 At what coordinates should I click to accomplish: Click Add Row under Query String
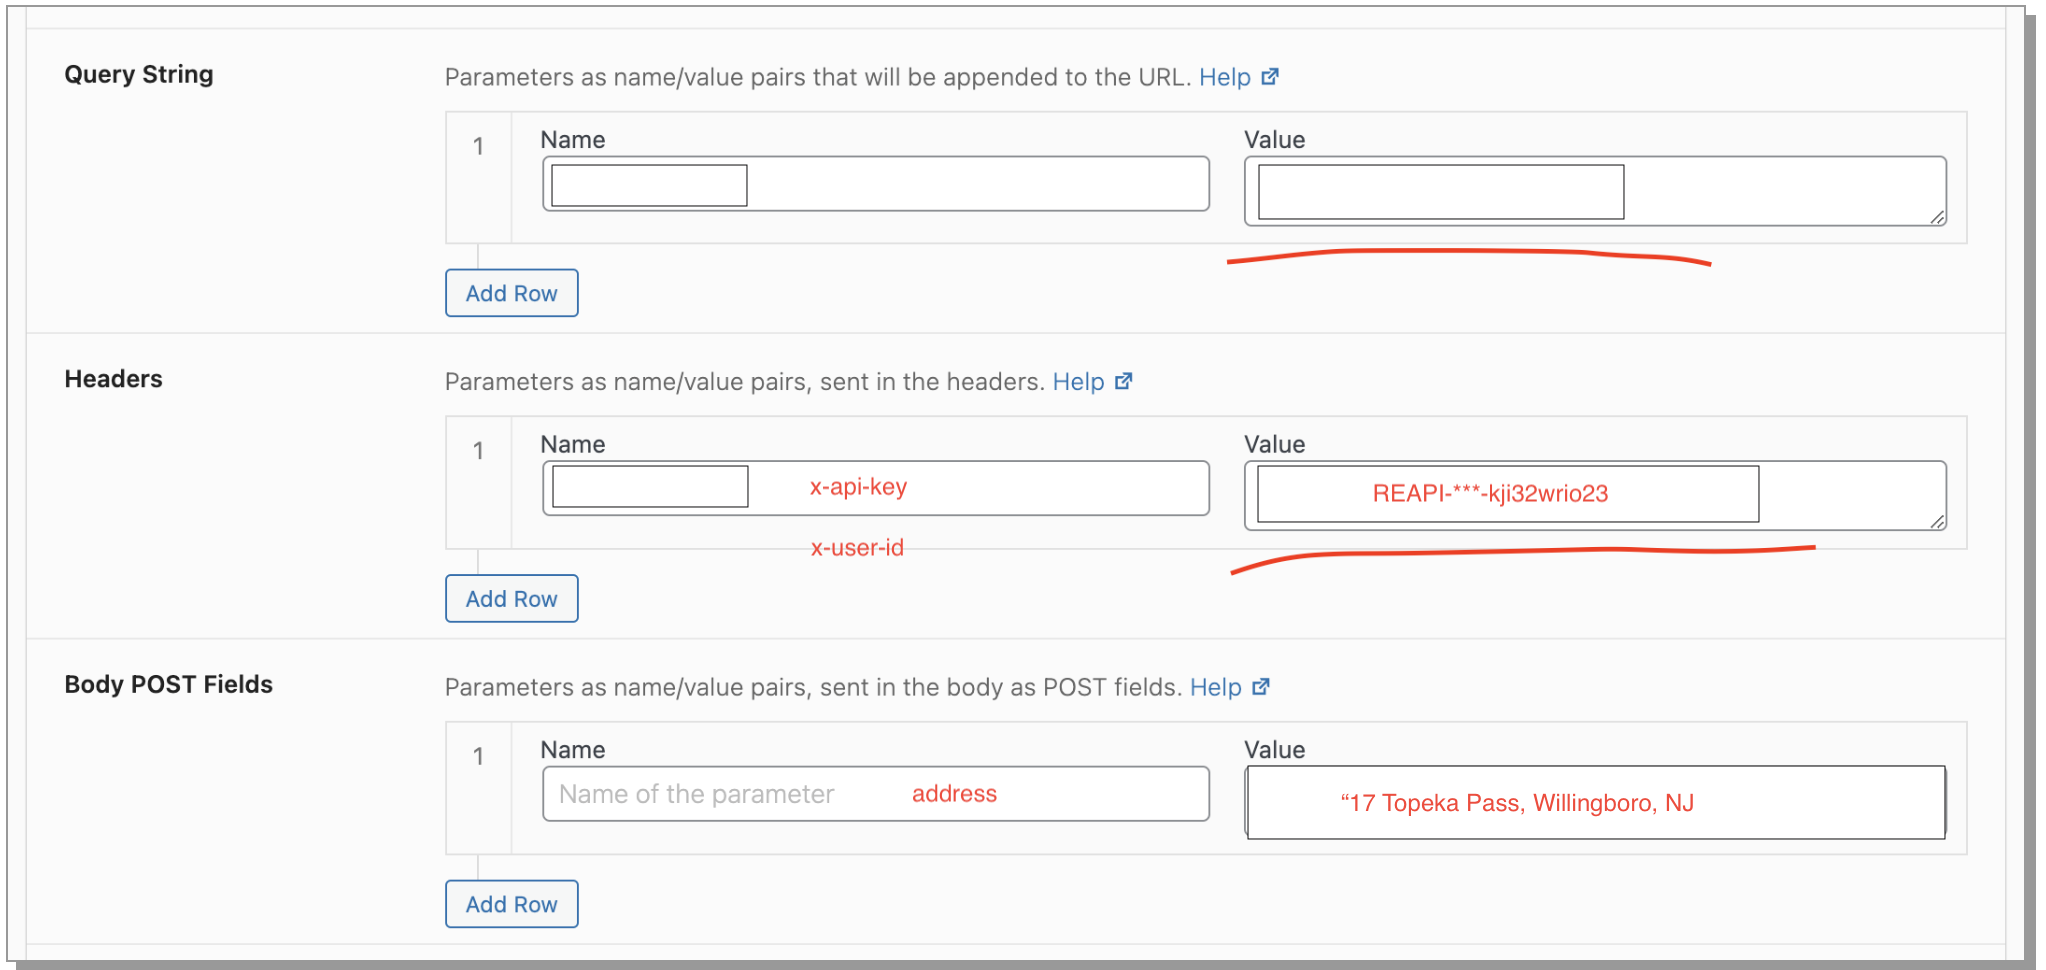(511, 293)
